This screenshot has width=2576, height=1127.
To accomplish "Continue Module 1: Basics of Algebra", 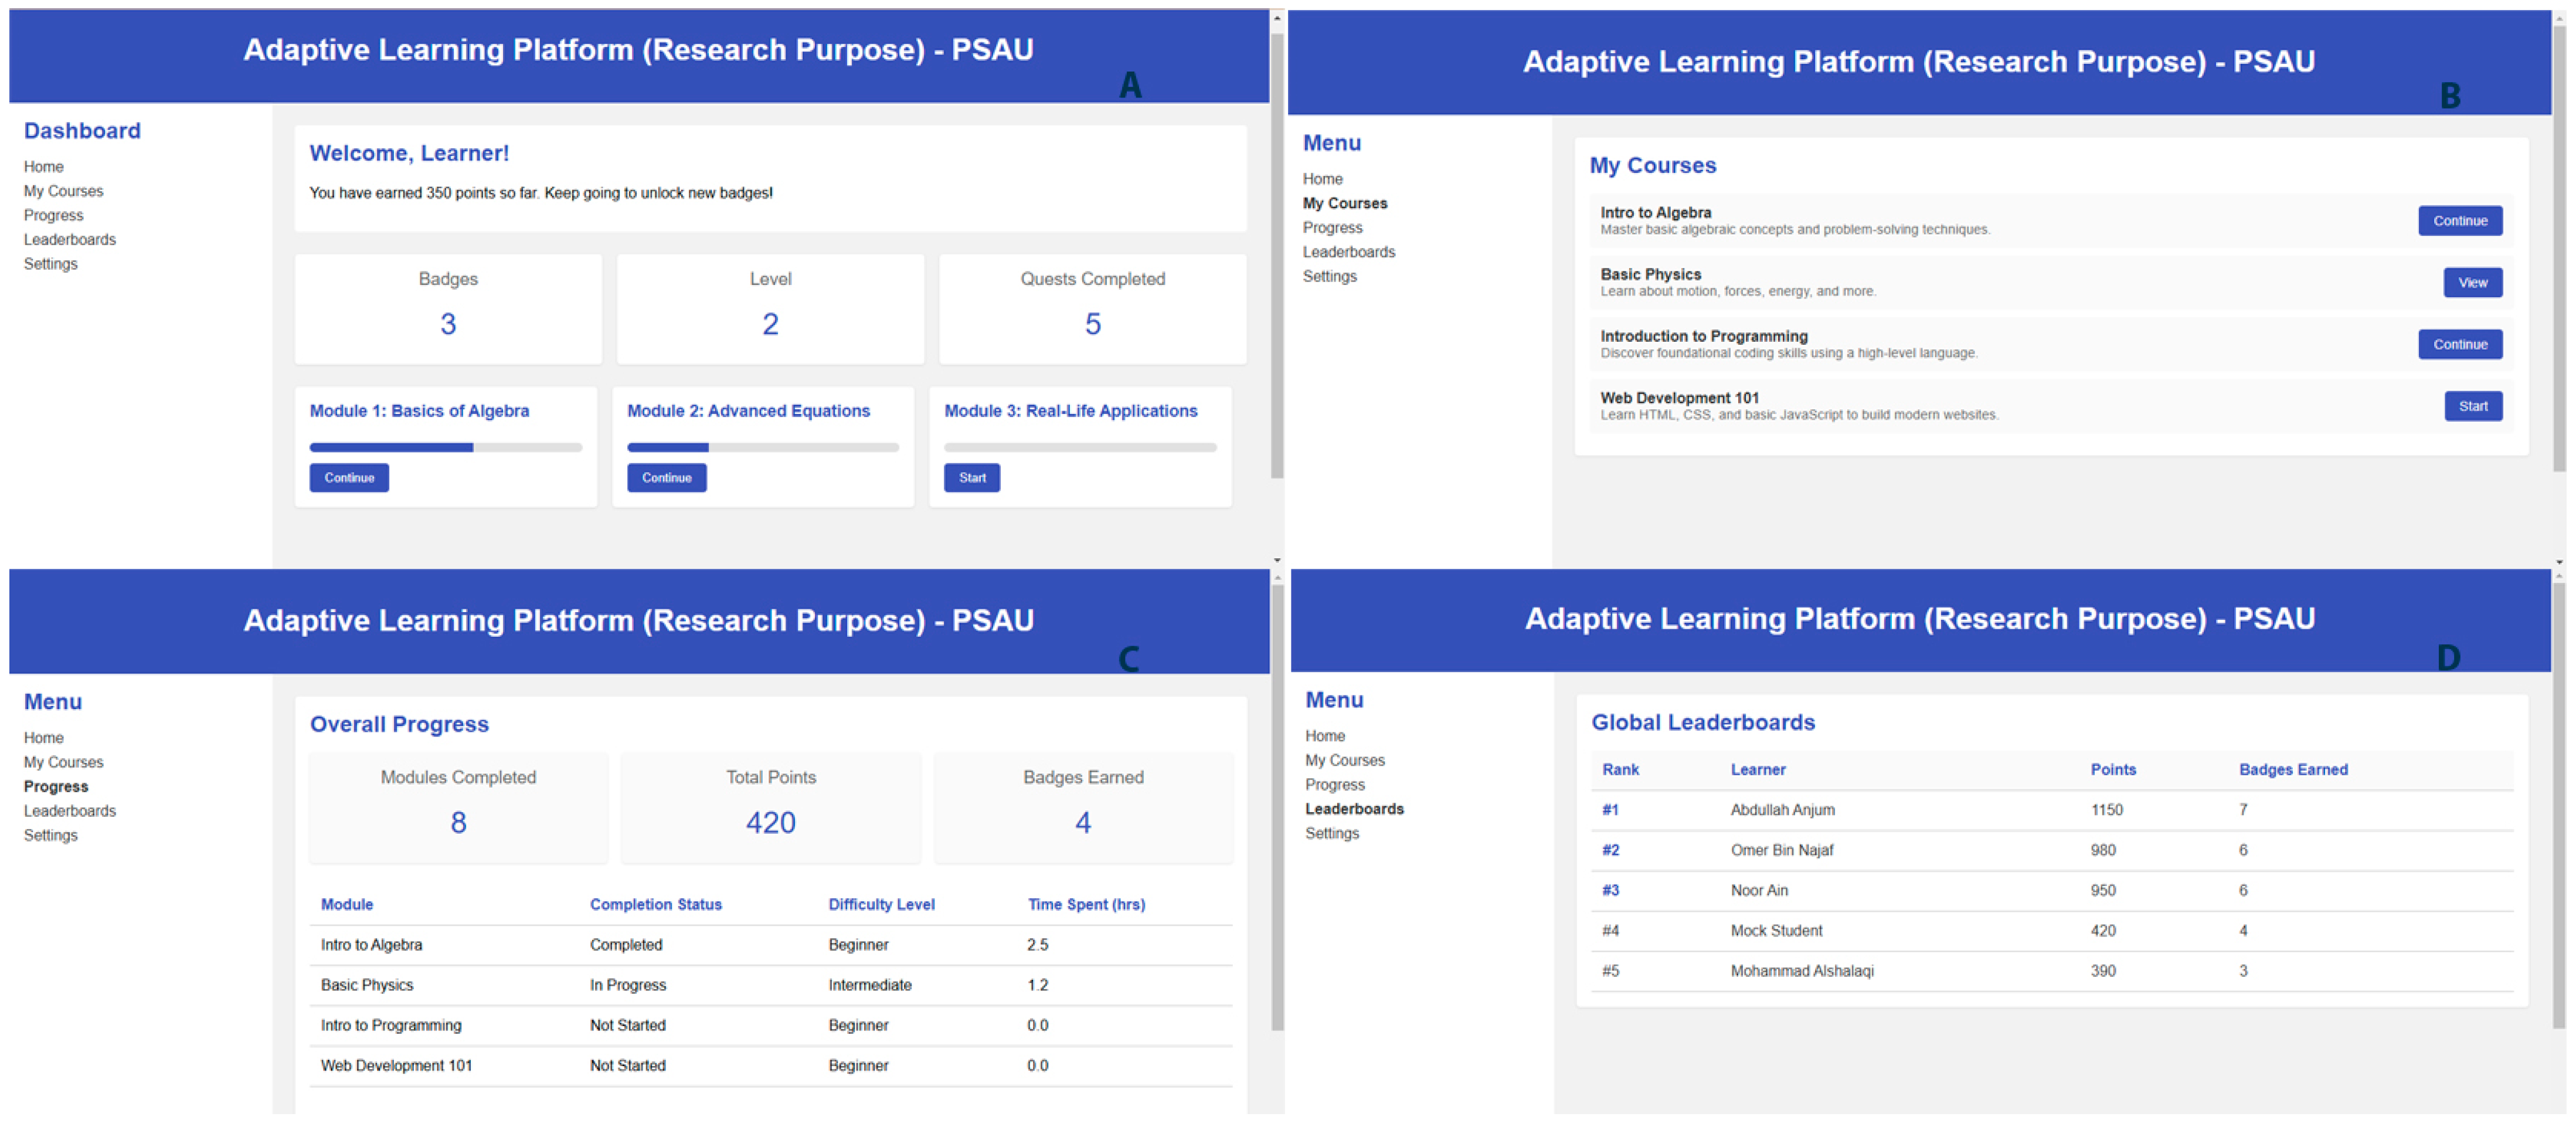I will [x=348, y=478].
